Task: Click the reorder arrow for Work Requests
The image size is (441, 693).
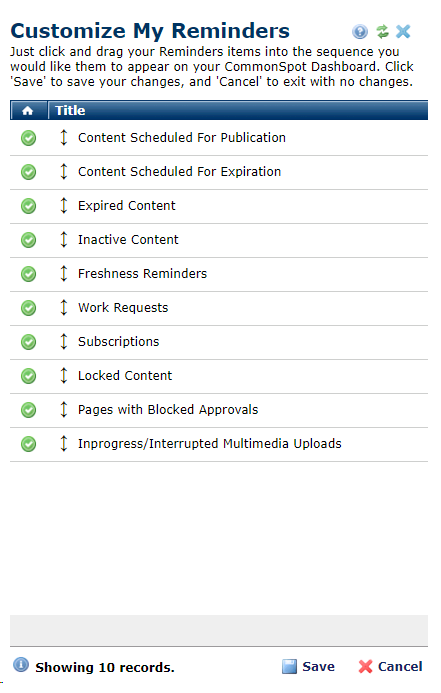Action: (64, 308)
